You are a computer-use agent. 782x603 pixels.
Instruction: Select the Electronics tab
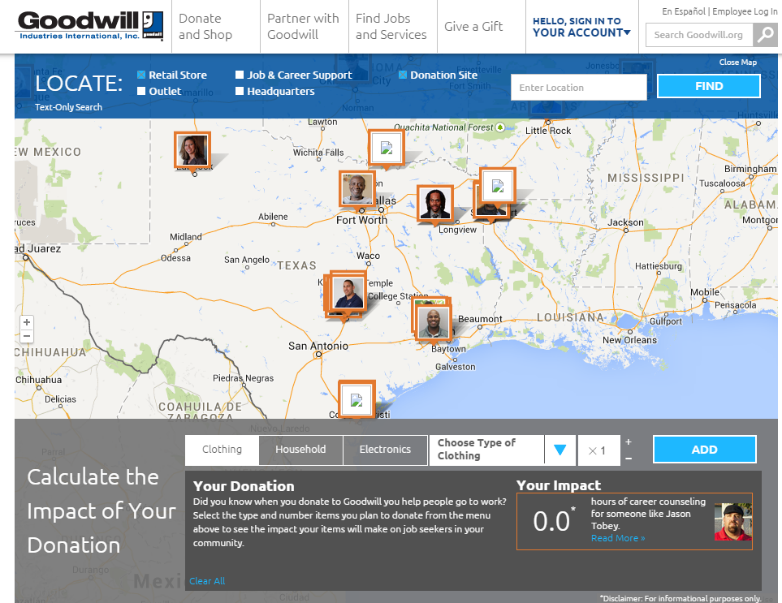385,450
